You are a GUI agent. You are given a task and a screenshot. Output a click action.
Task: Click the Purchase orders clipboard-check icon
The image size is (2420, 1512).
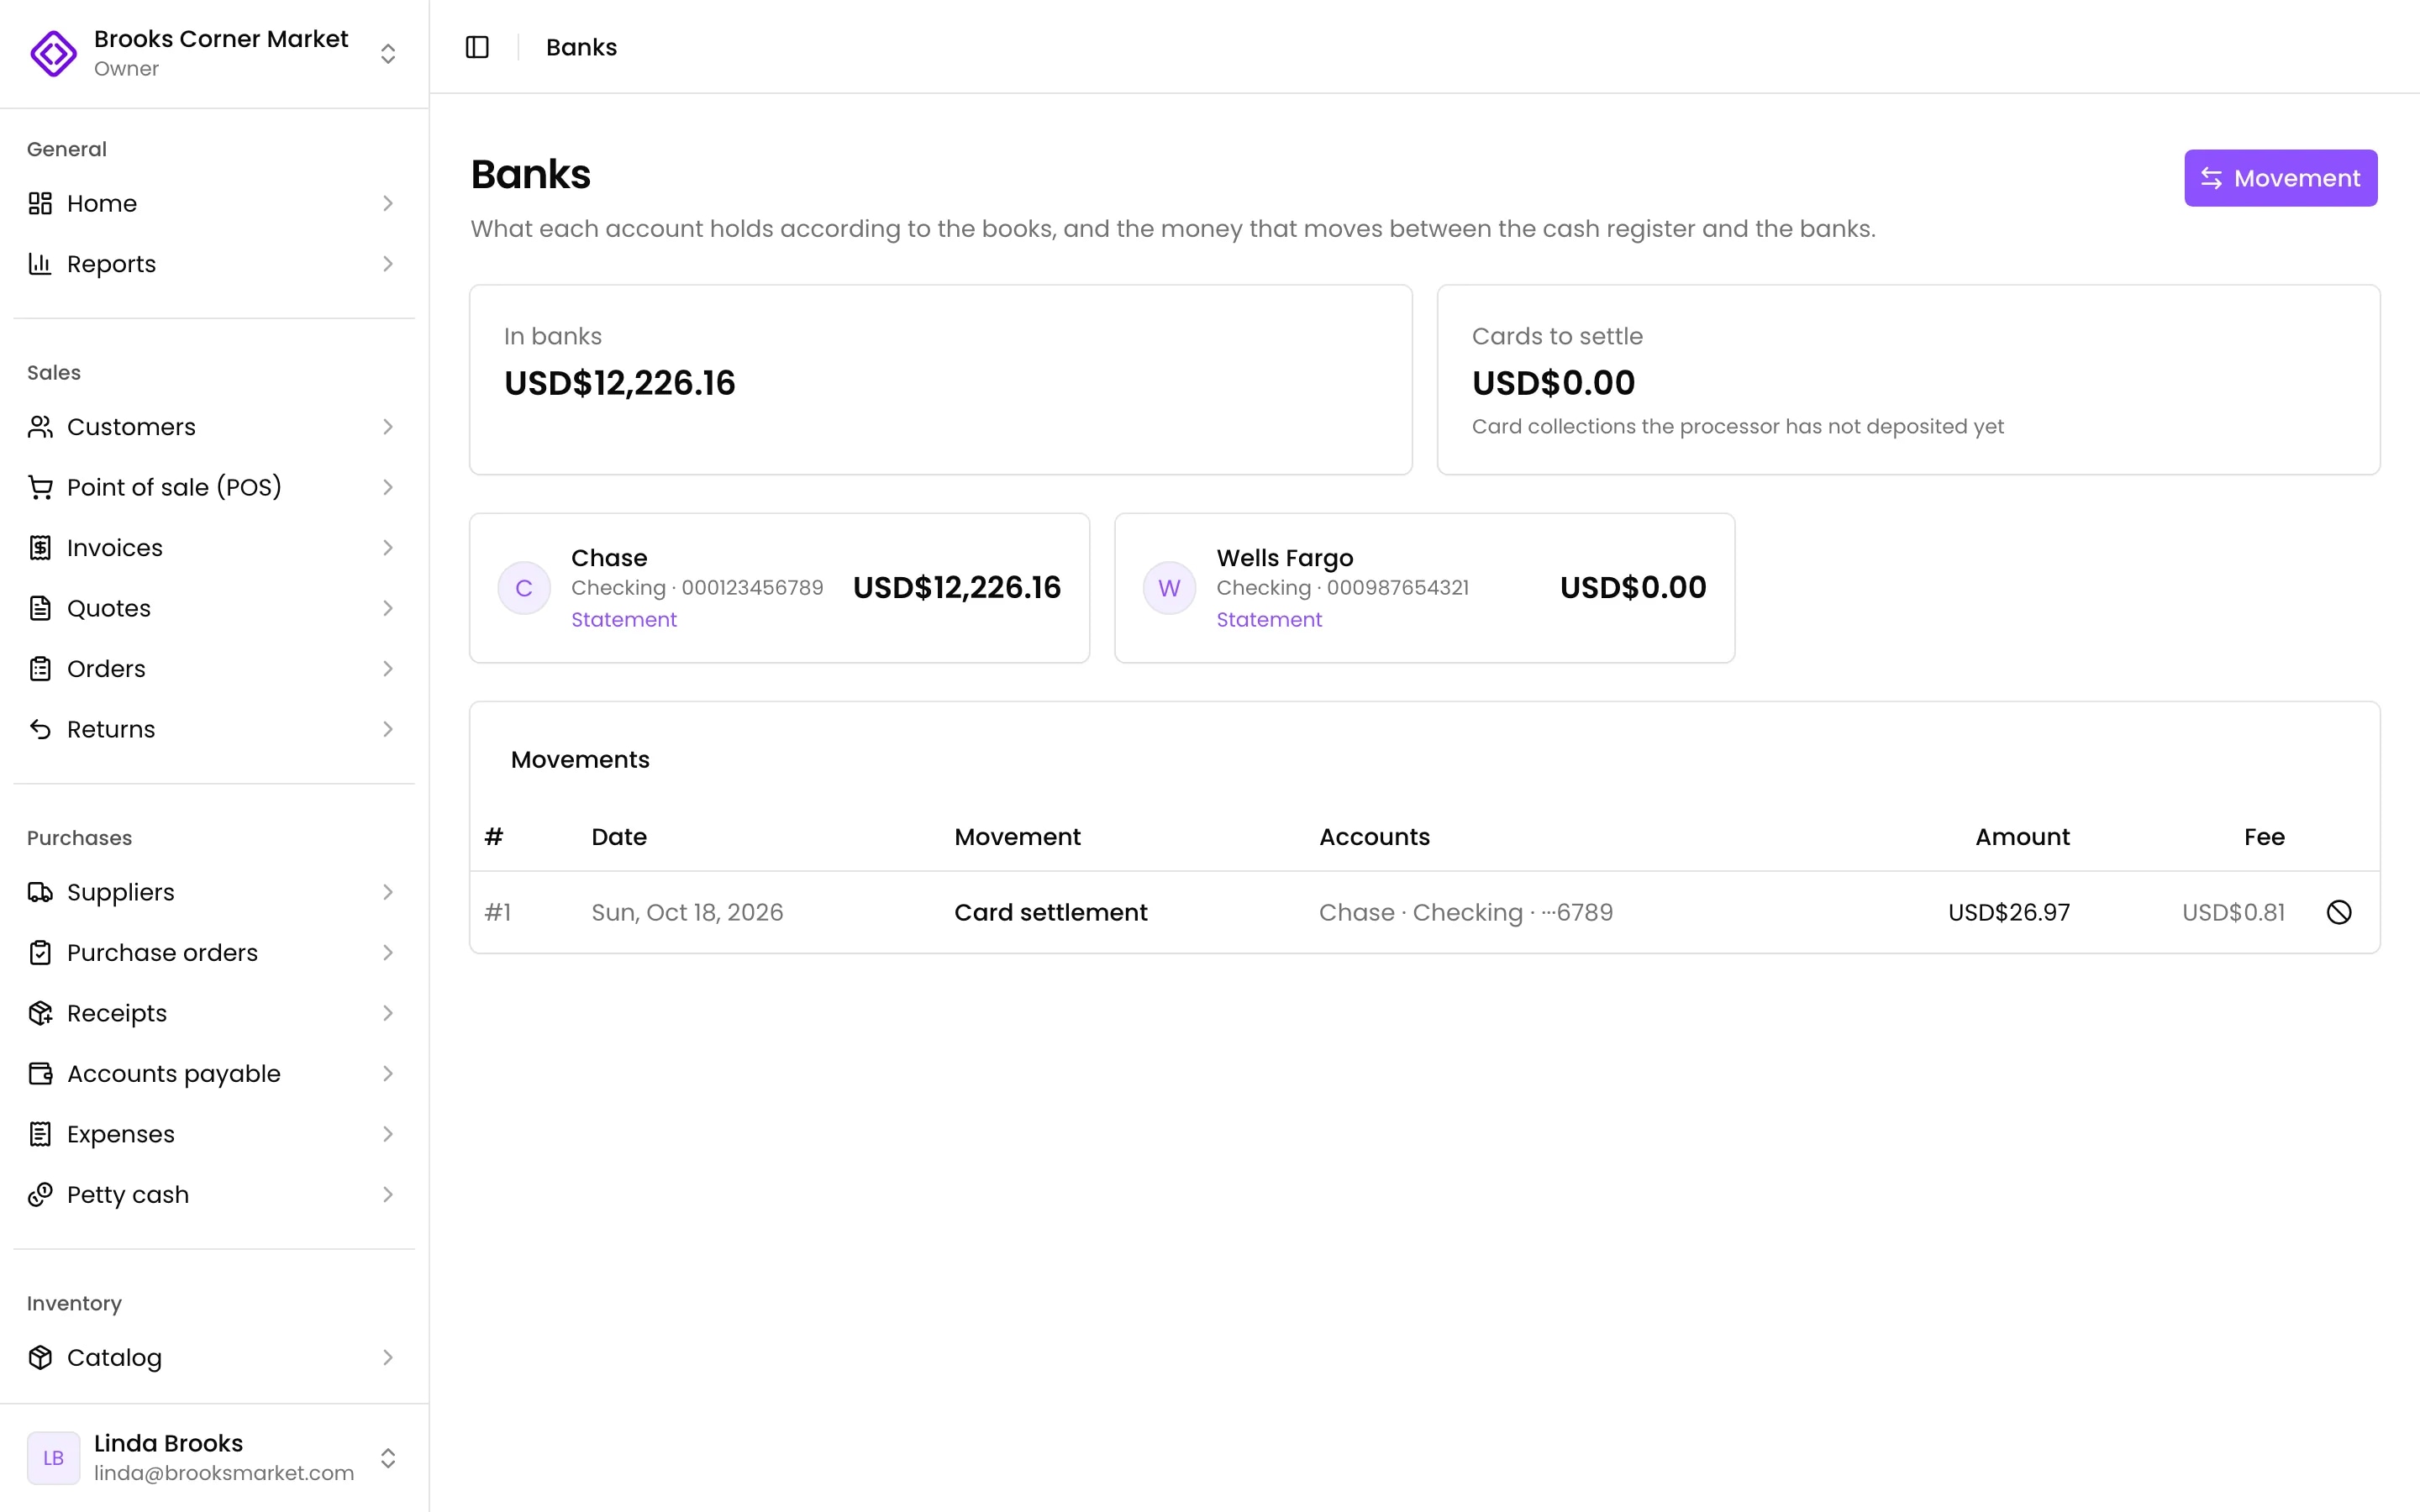40,953
